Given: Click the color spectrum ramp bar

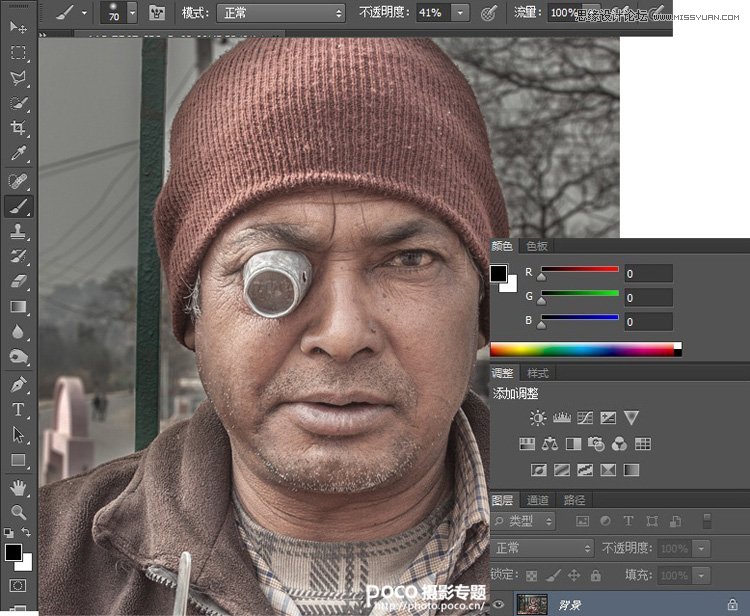Looking at the screenshot, I should click(582, 349).
